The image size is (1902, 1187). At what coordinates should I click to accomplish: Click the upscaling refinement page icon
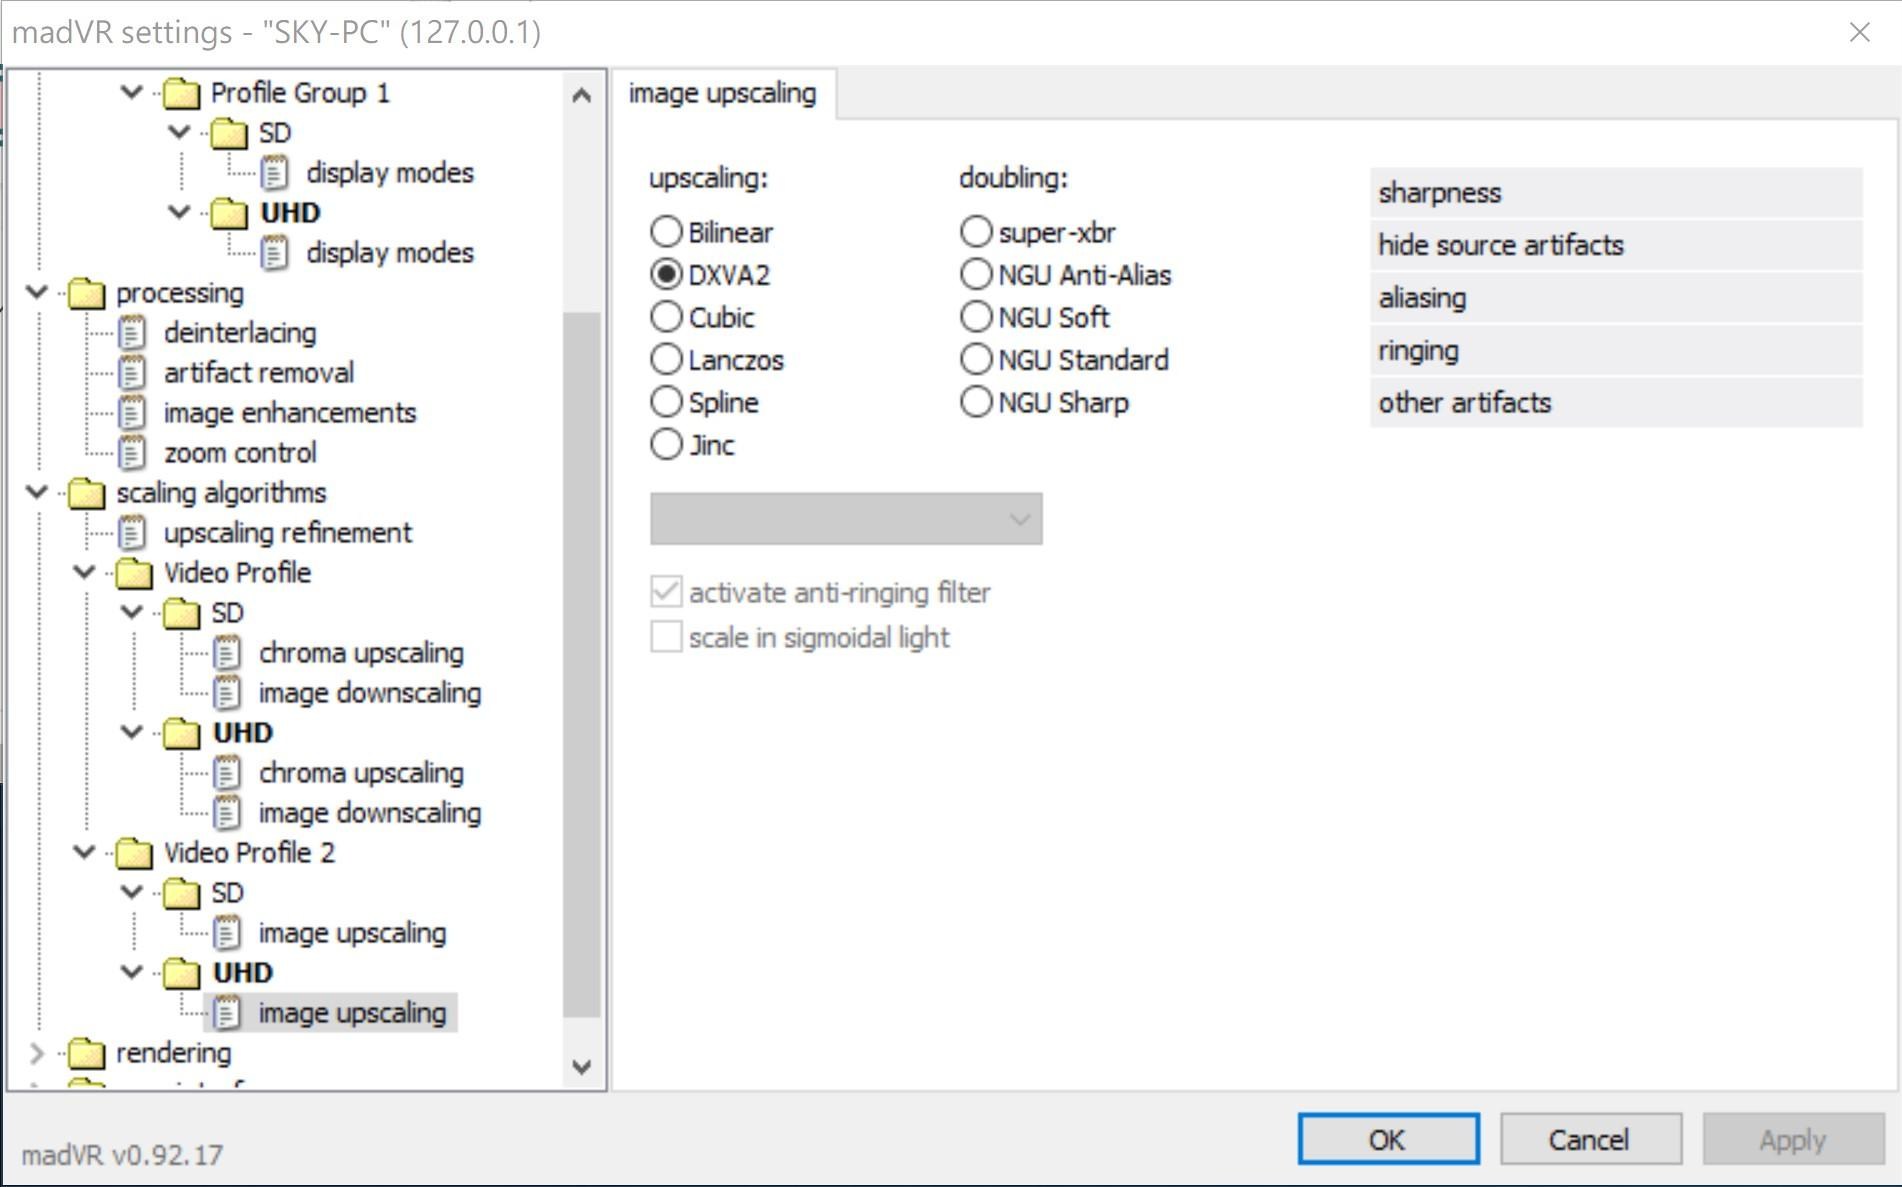coord(132,533)
